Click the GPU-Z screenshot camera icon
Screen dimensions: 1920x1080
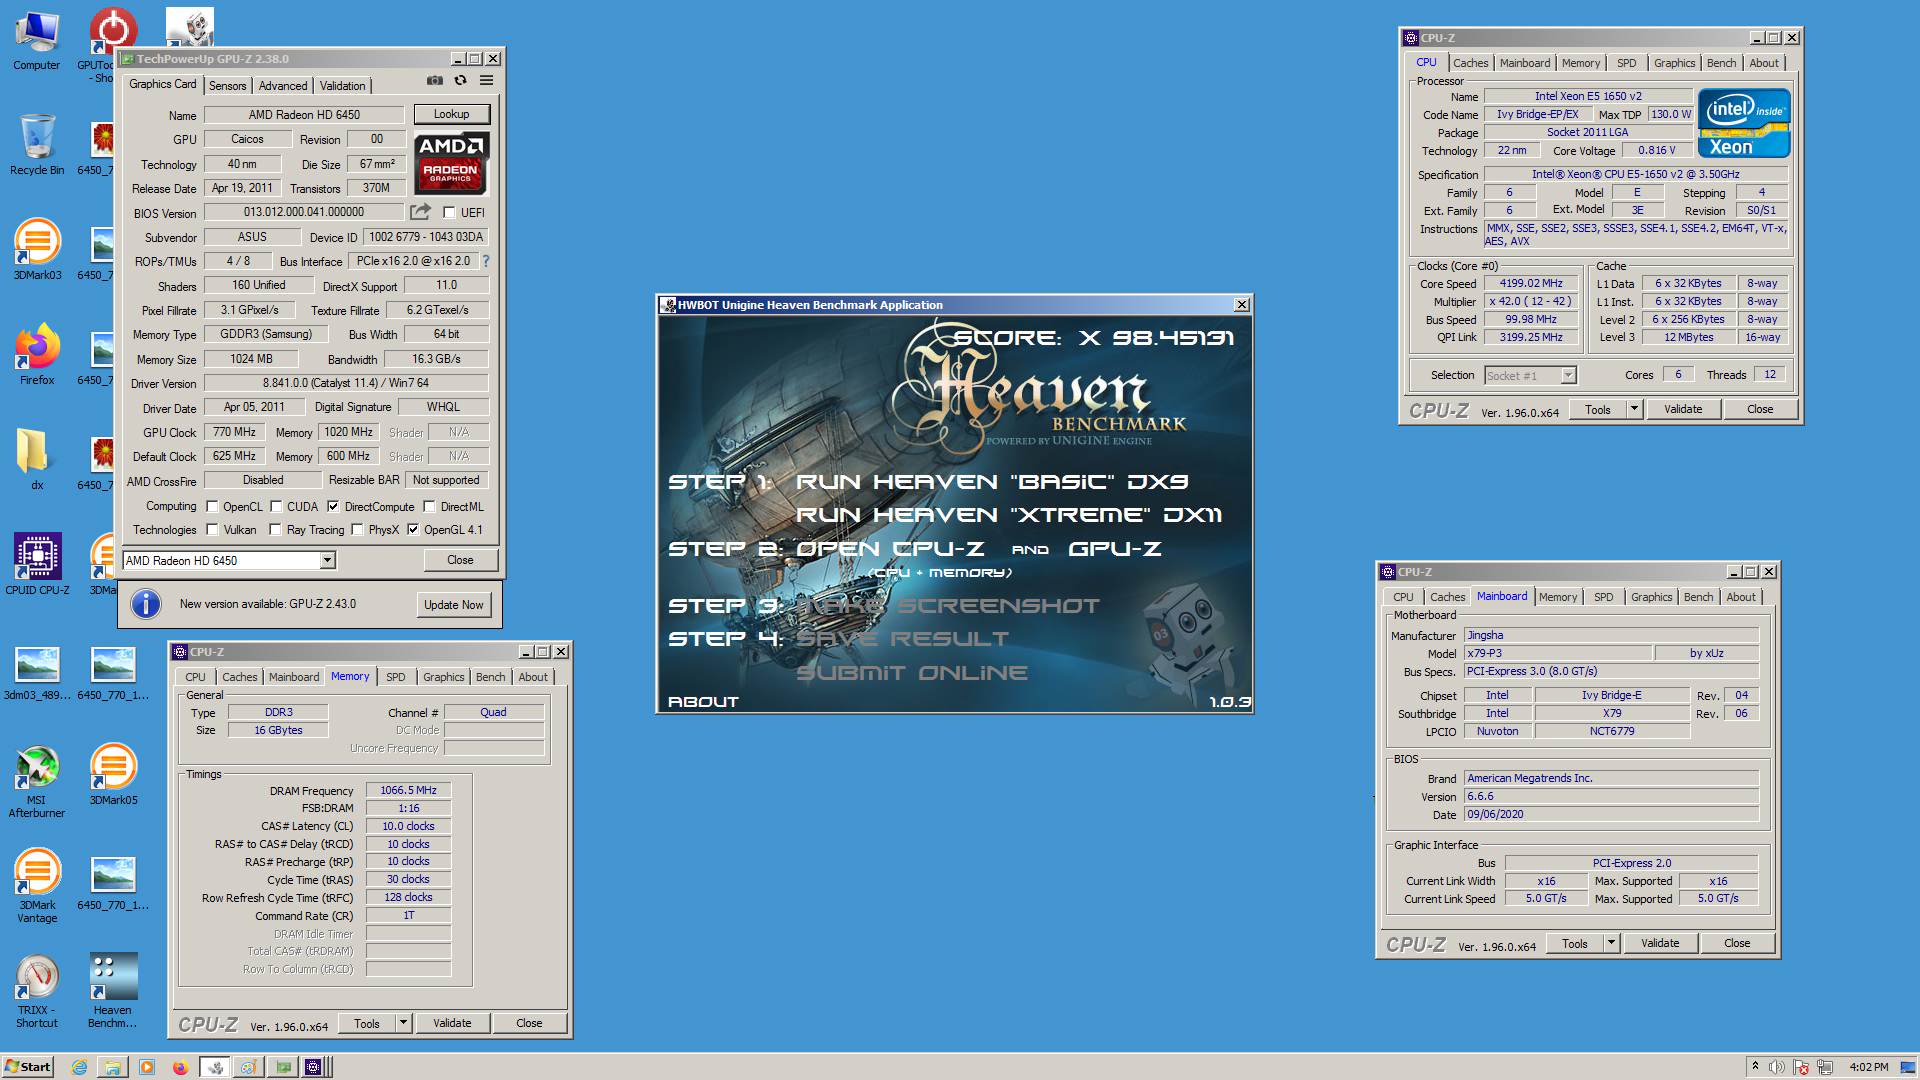[435, 81]
